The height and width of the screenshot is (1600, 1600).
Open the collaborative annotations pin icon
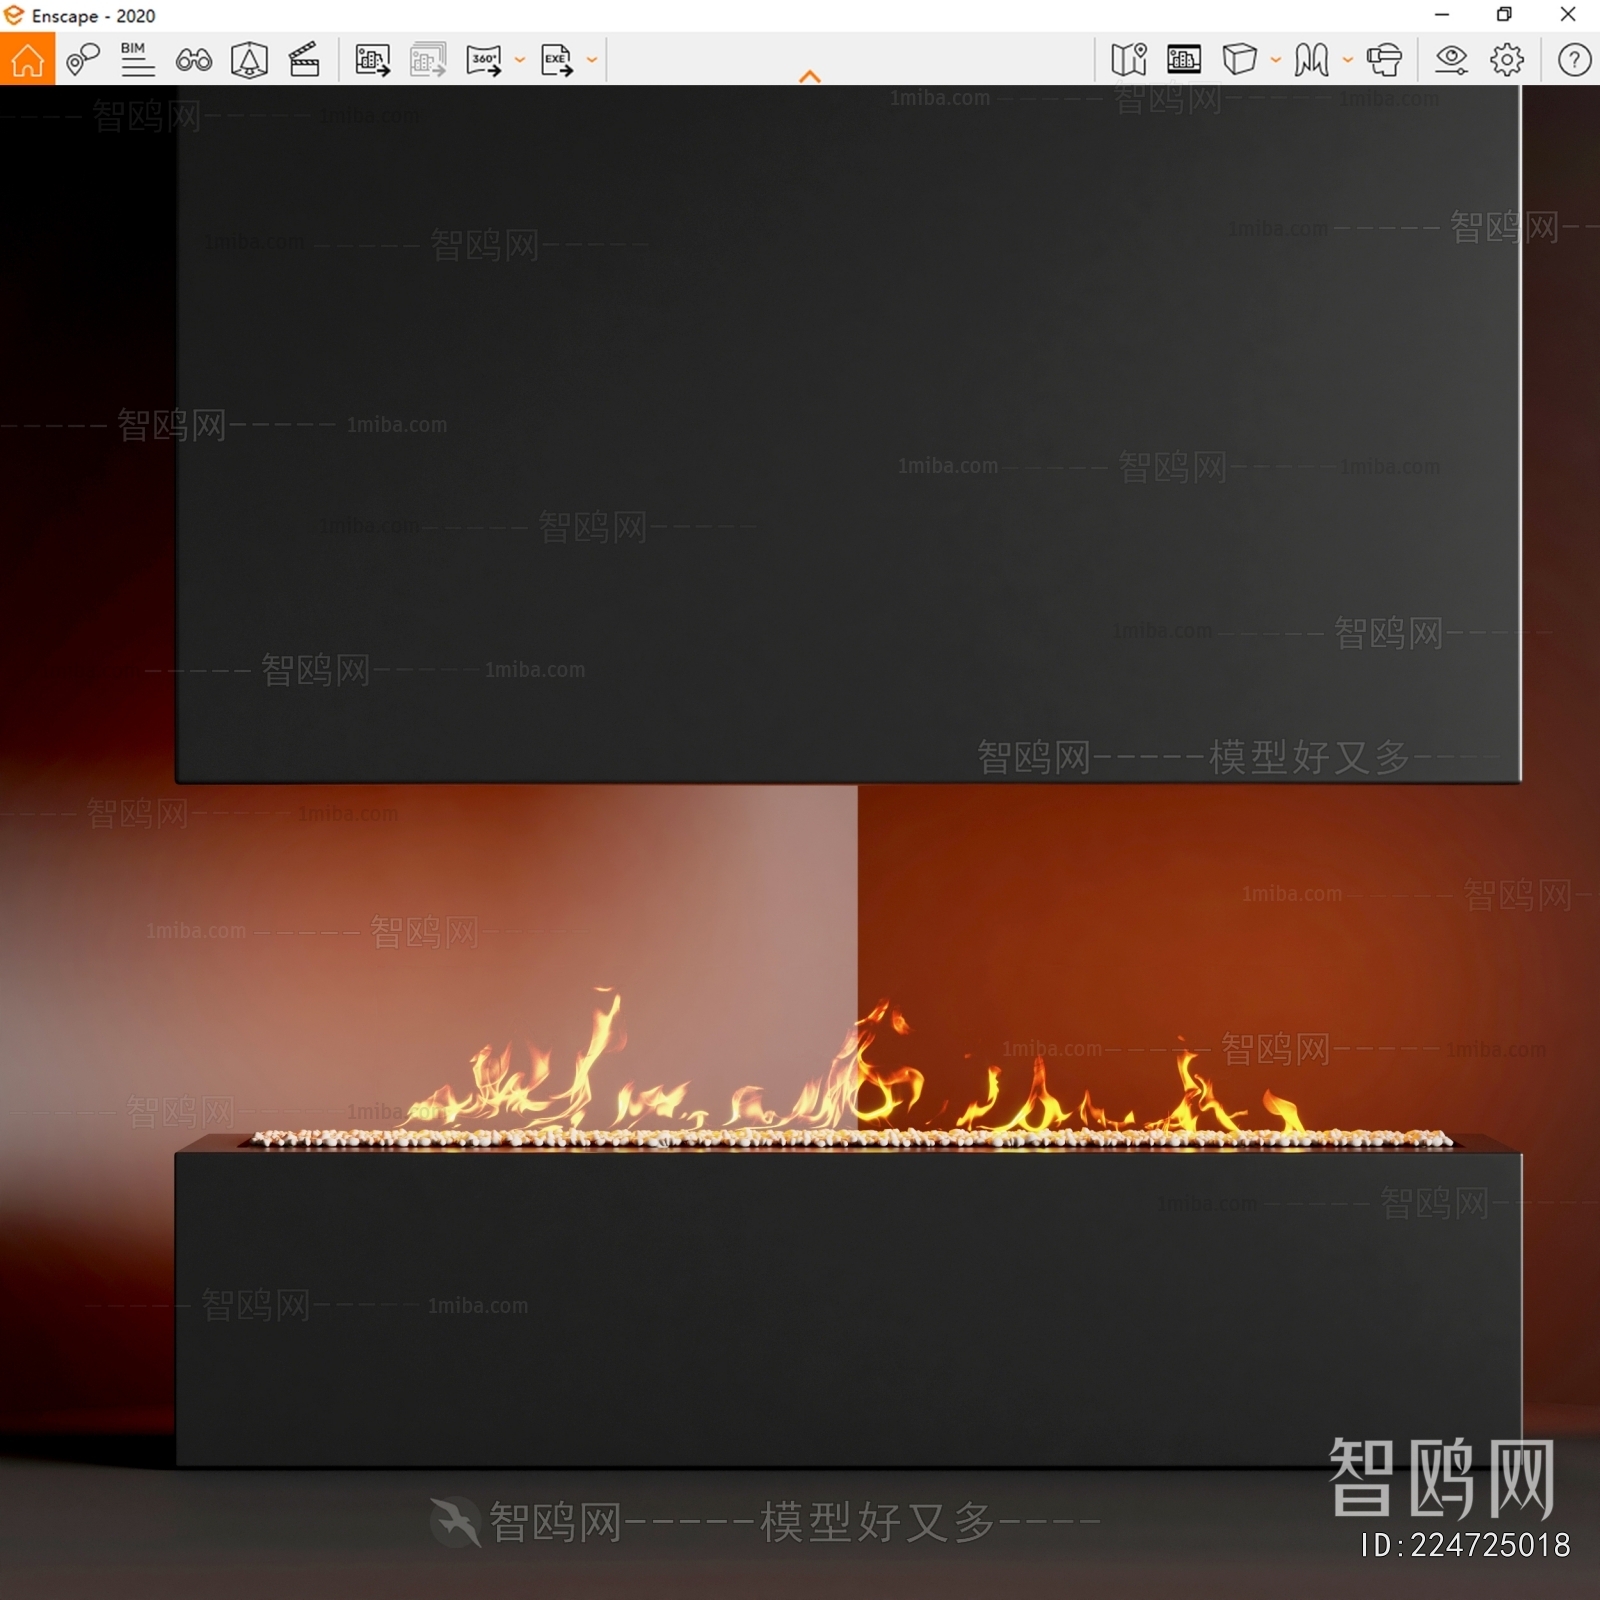[x=83, y=60]
